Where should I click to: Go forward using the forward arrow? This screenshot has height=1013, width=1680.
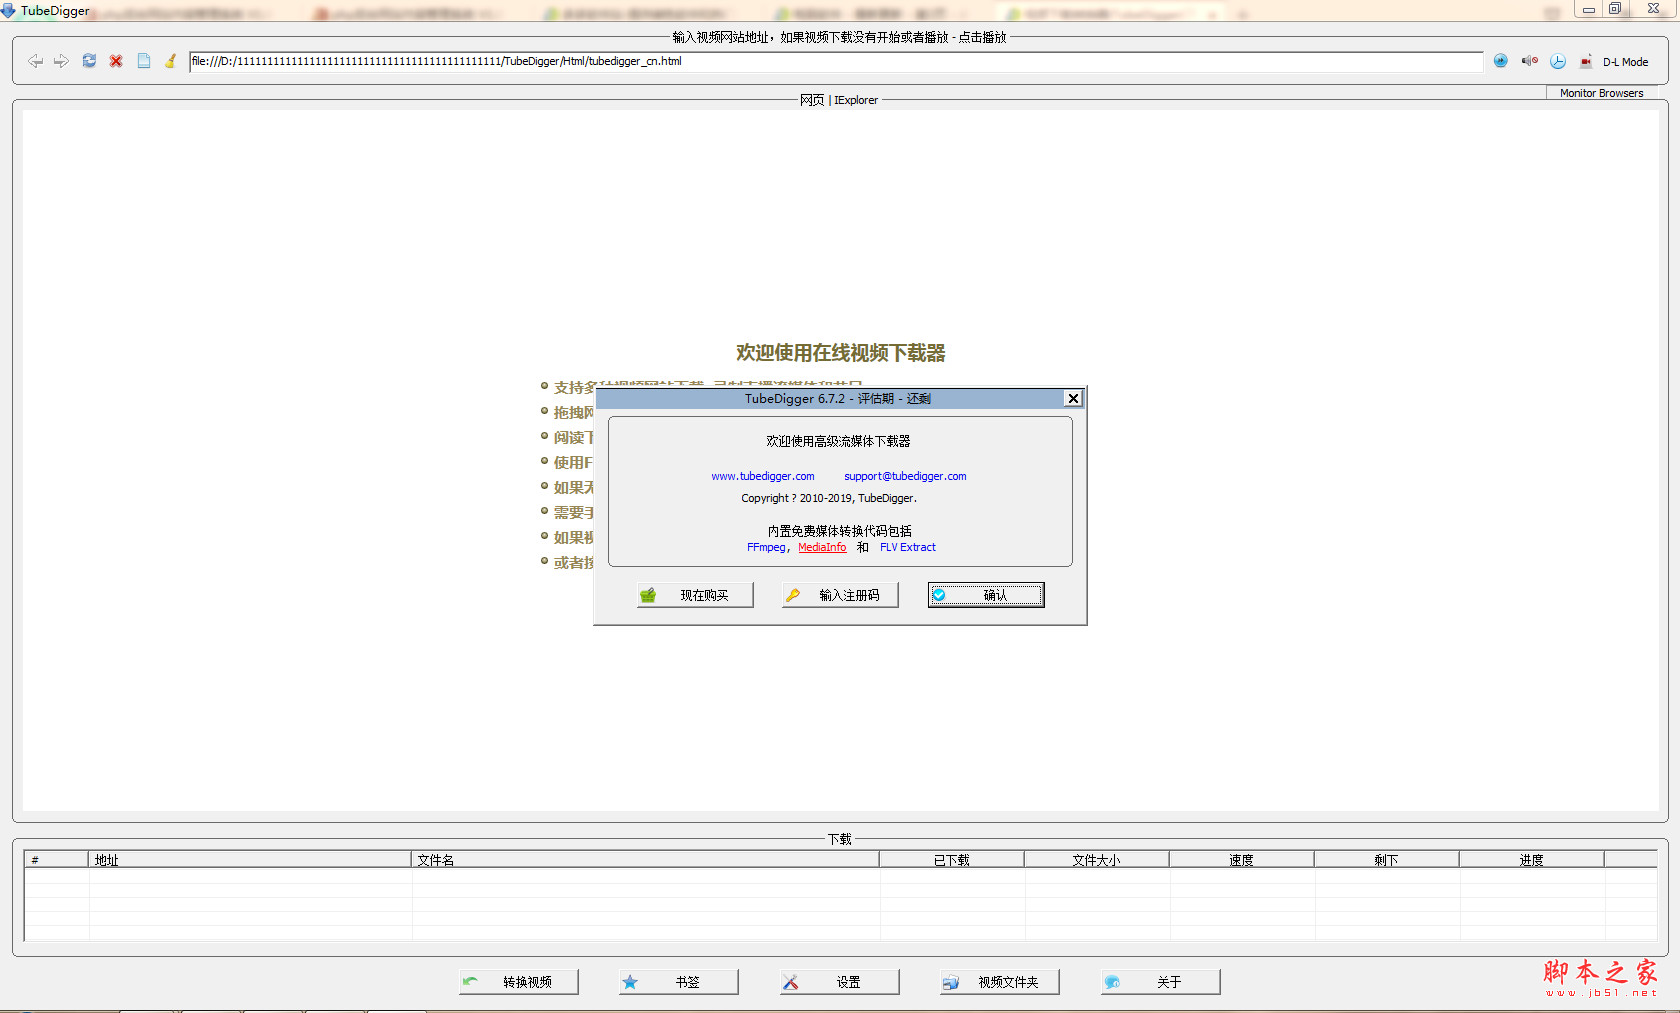coord(61,61)
